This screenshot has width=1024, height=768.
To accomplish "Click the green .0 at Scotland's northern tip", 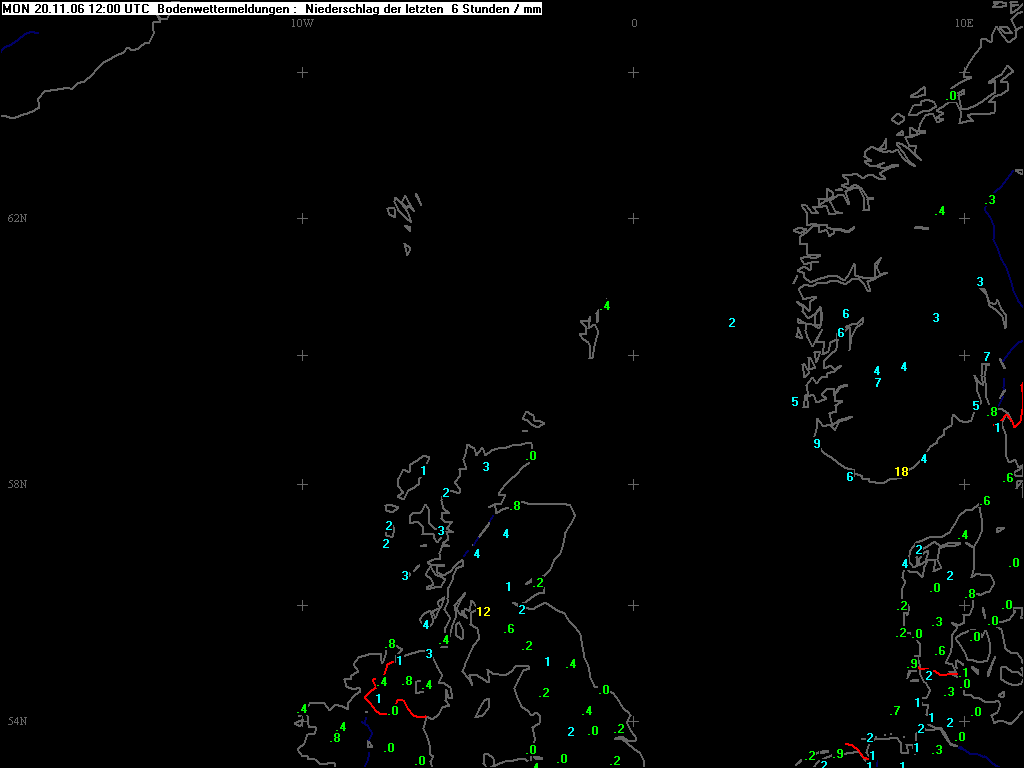I will (531, 456).
